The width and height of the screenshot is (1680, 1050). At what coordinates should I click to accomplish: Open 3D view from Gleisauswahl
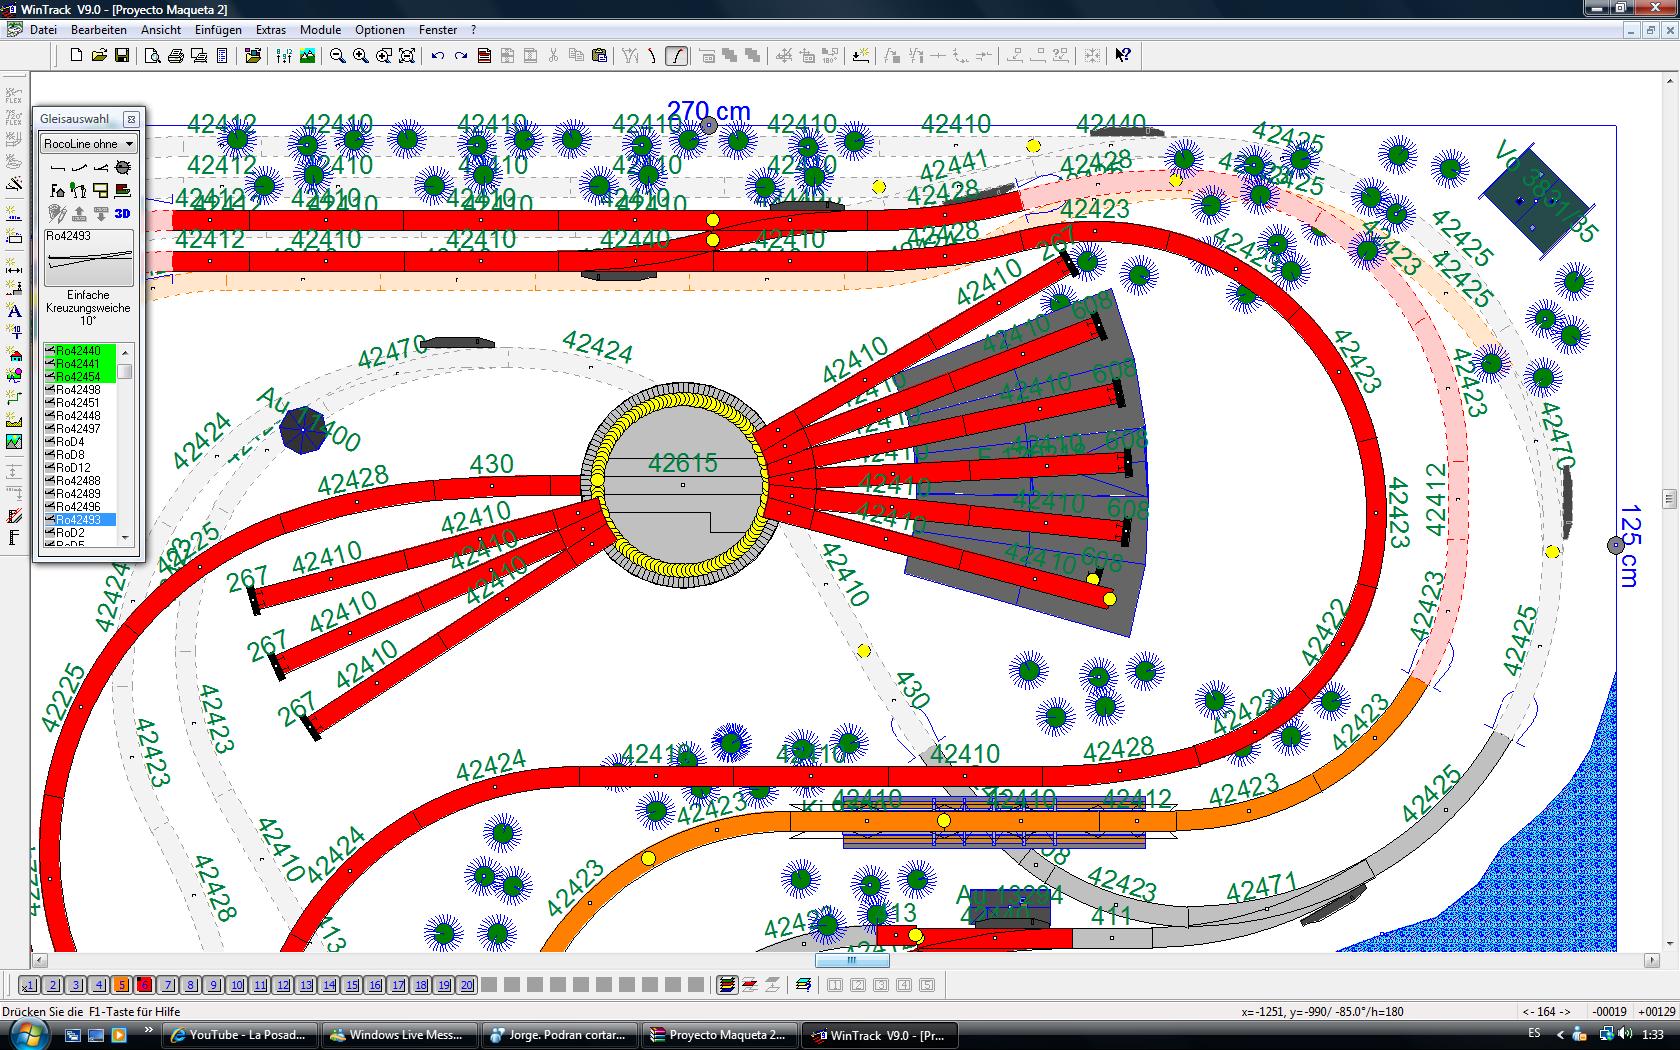[123, 213]
